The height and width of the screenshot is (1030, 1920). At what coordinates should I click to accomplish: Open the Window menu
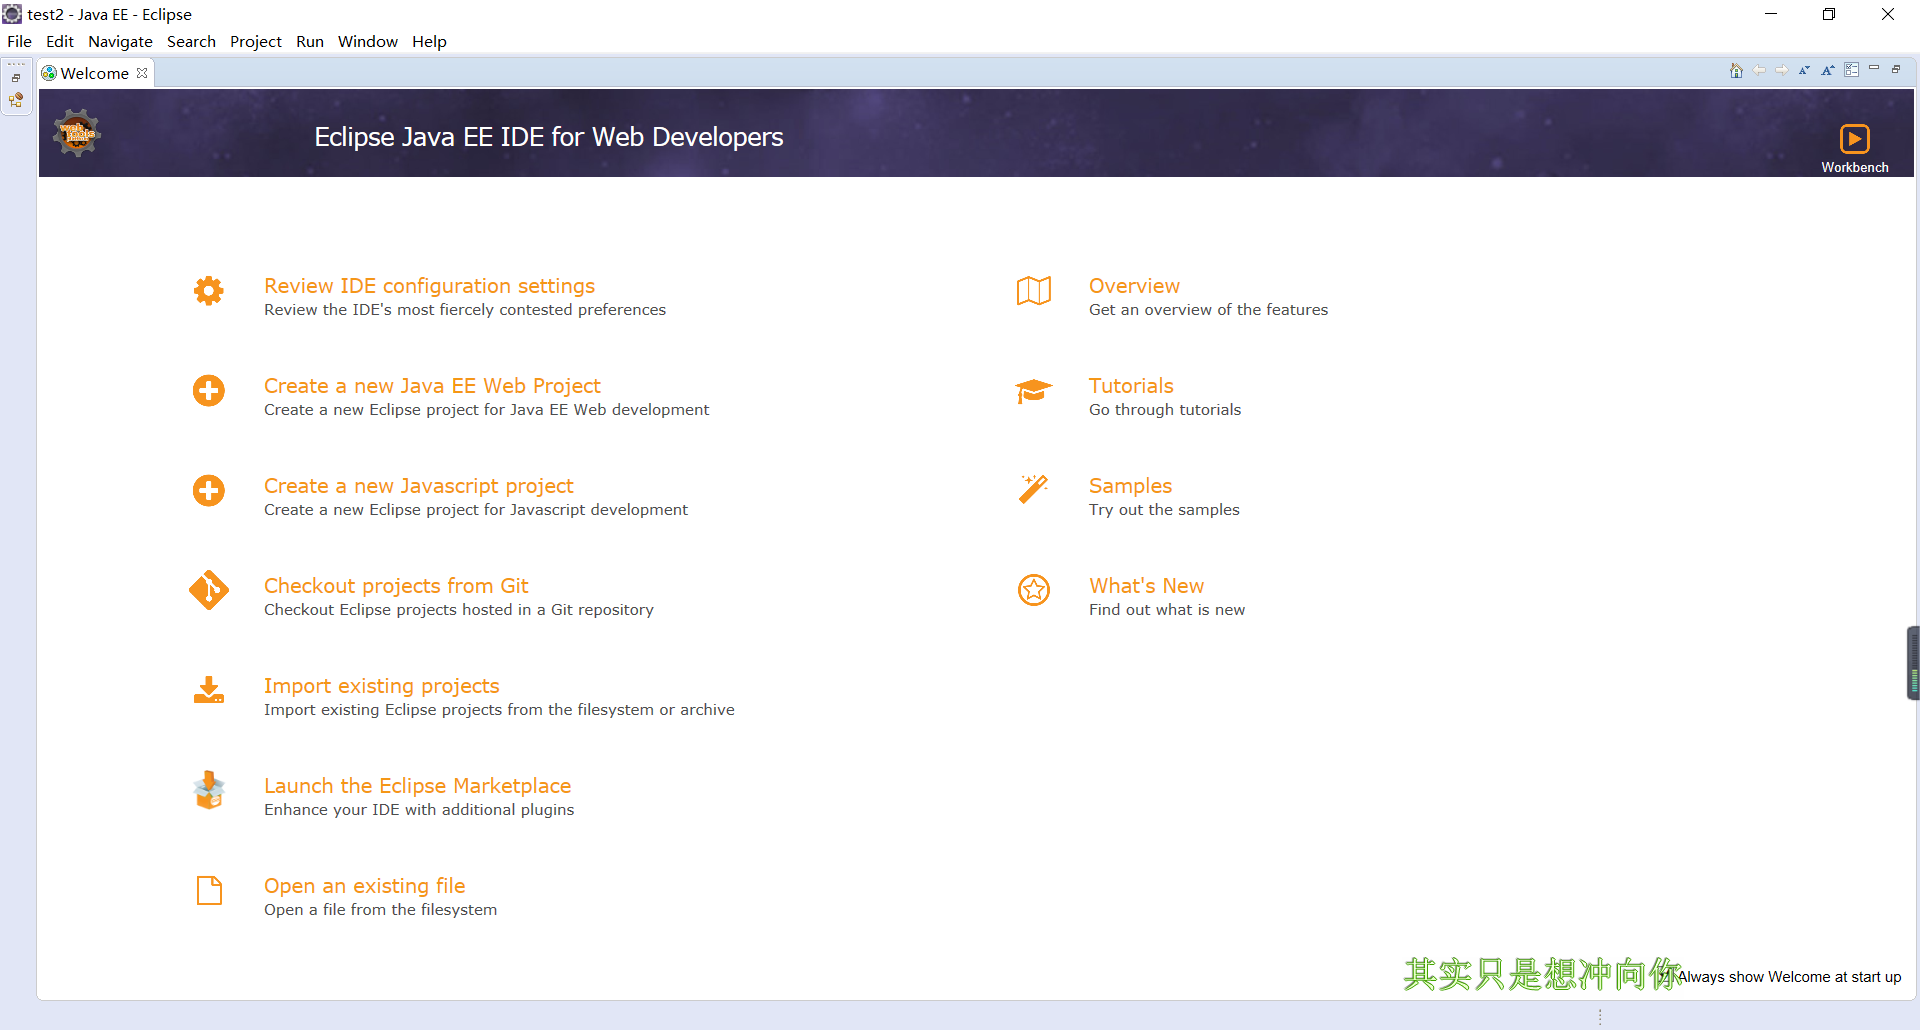pyautogui.click(x=368, y=41)
